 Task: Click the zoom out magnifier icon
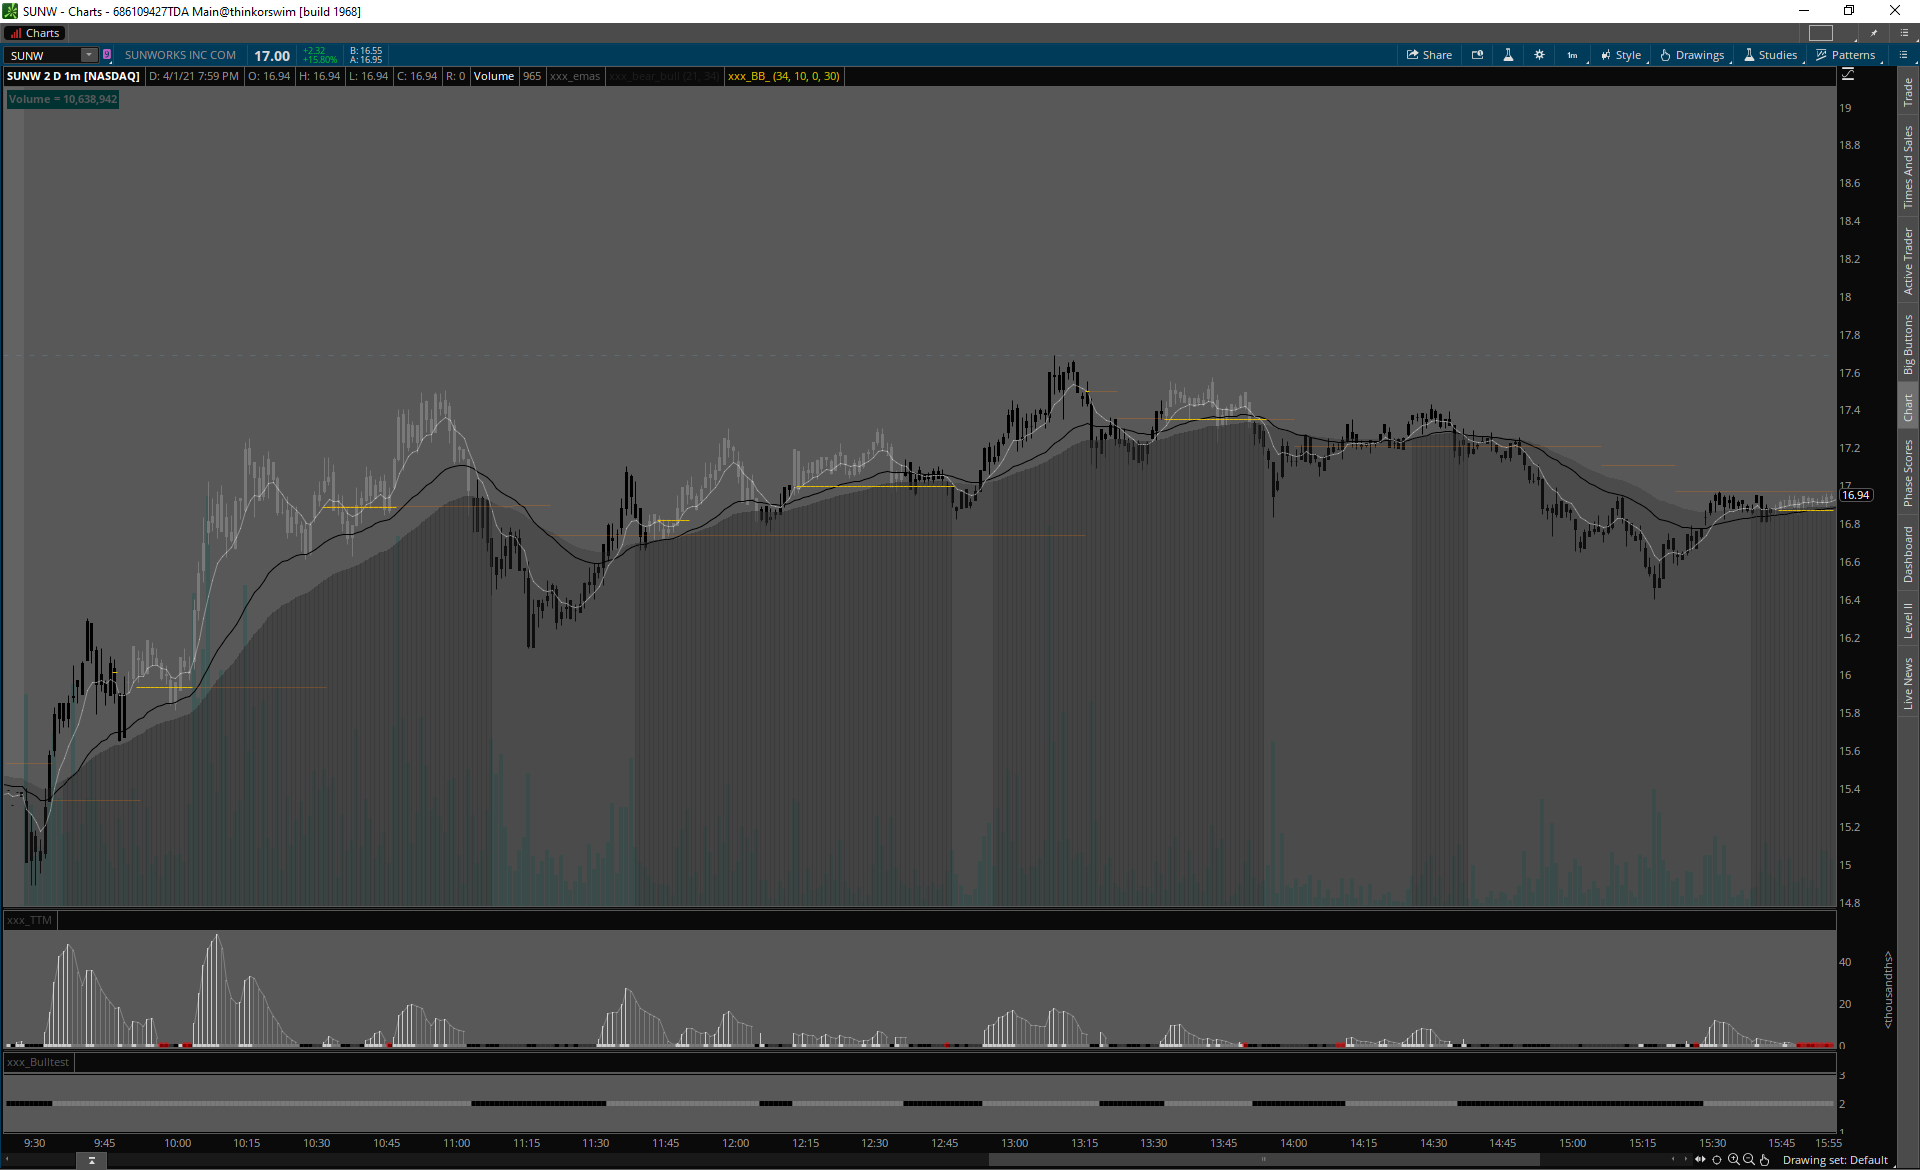pos(1748,1160)
